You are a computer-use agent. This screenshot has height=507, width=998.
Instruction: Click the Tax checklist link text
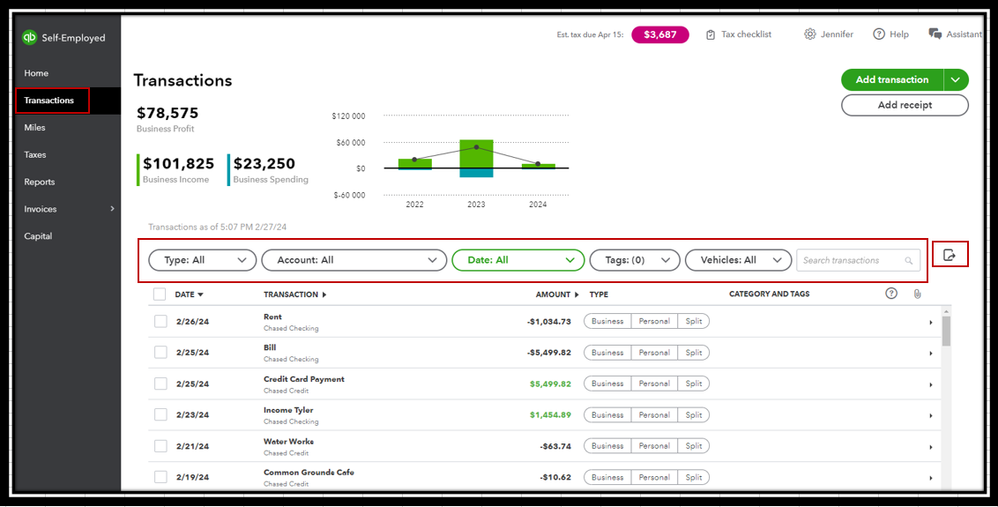coord(746,34)
